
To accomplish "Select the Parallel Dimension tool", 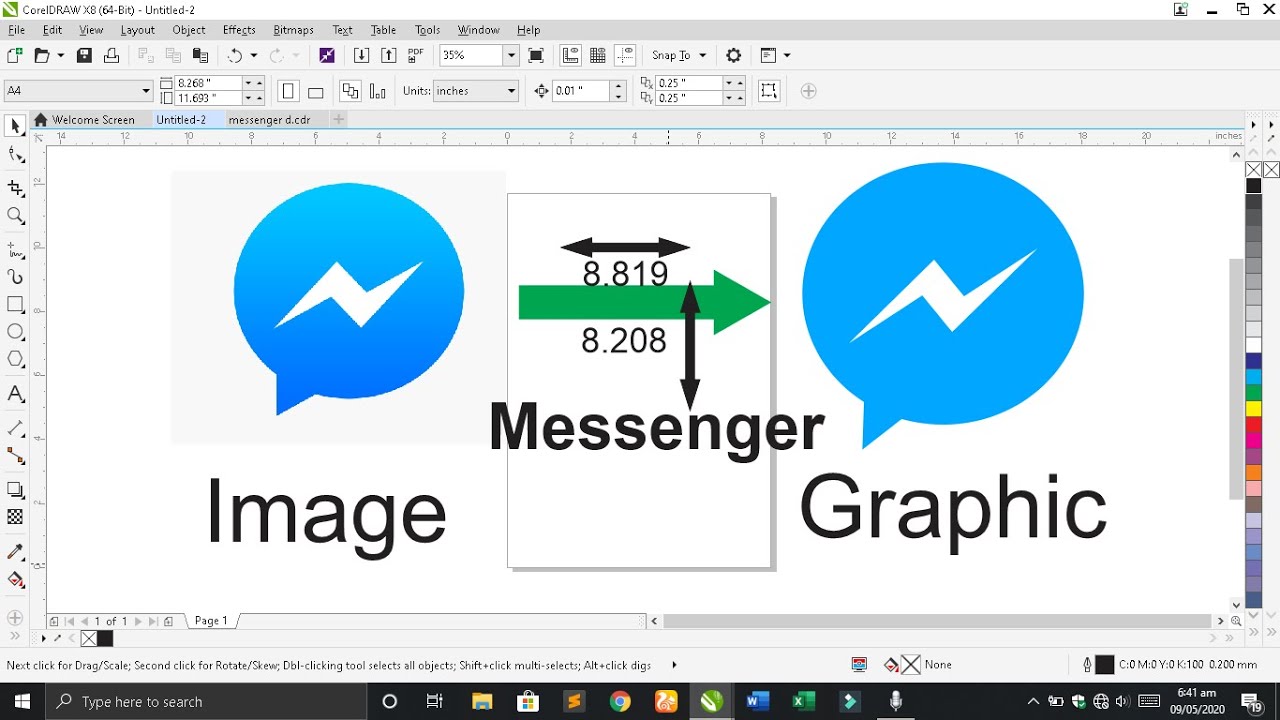I will click(x=15, y=428).
